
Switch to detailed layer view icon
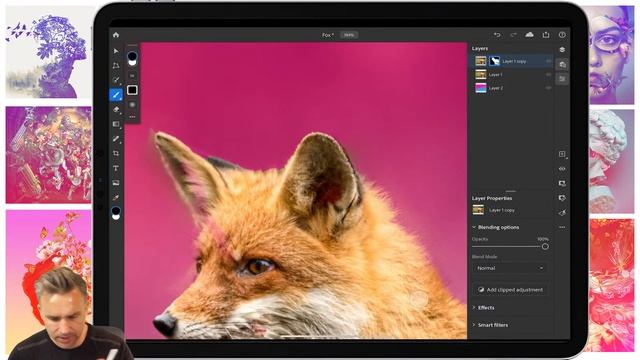(562, 64)
